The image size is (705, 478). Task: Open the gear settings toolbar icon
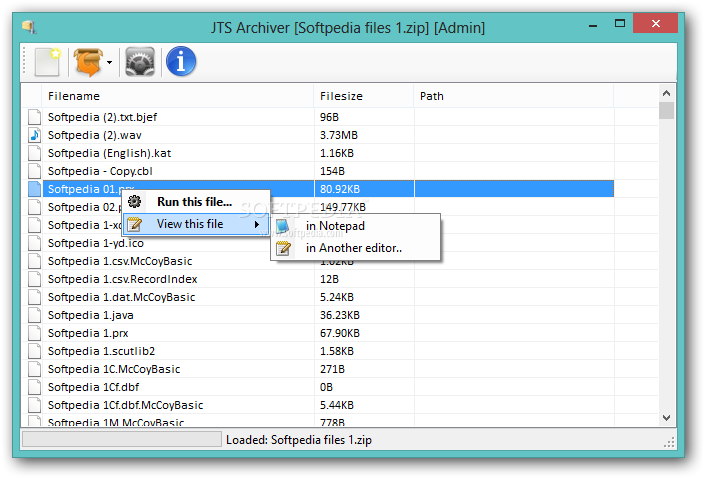140,62
